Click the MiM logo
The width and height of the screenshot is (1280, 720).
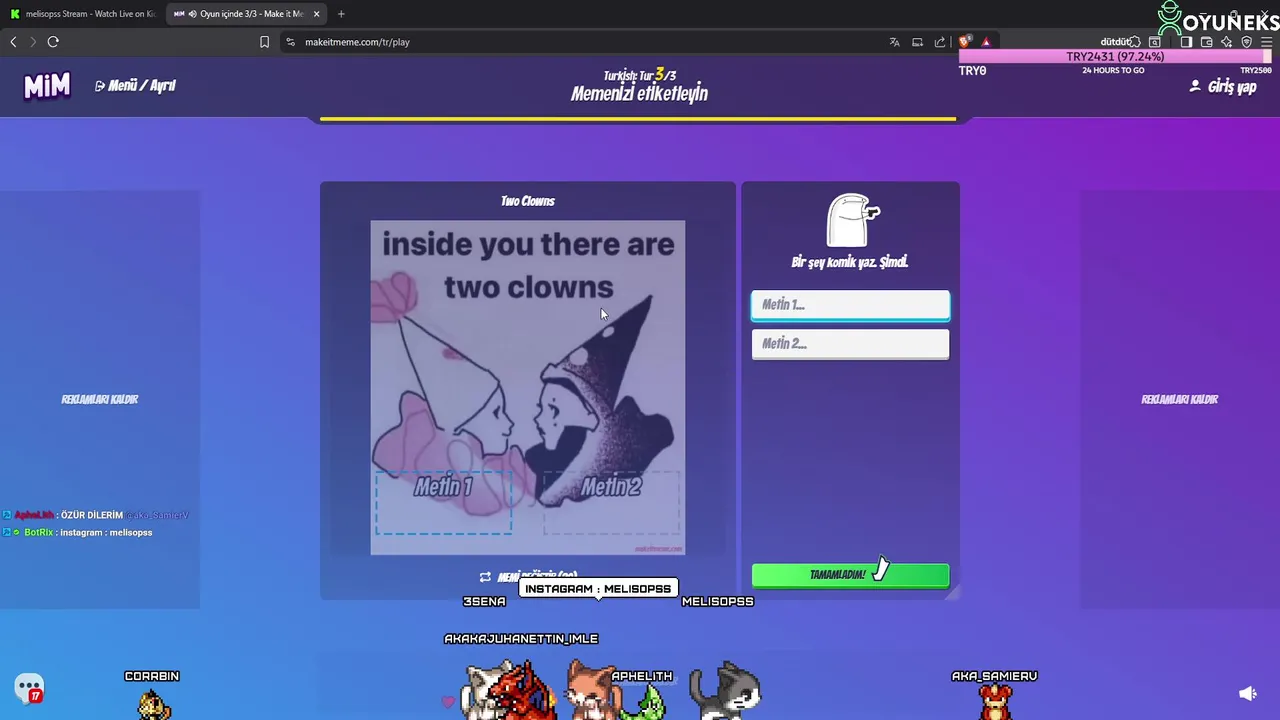tap(47, 86)
